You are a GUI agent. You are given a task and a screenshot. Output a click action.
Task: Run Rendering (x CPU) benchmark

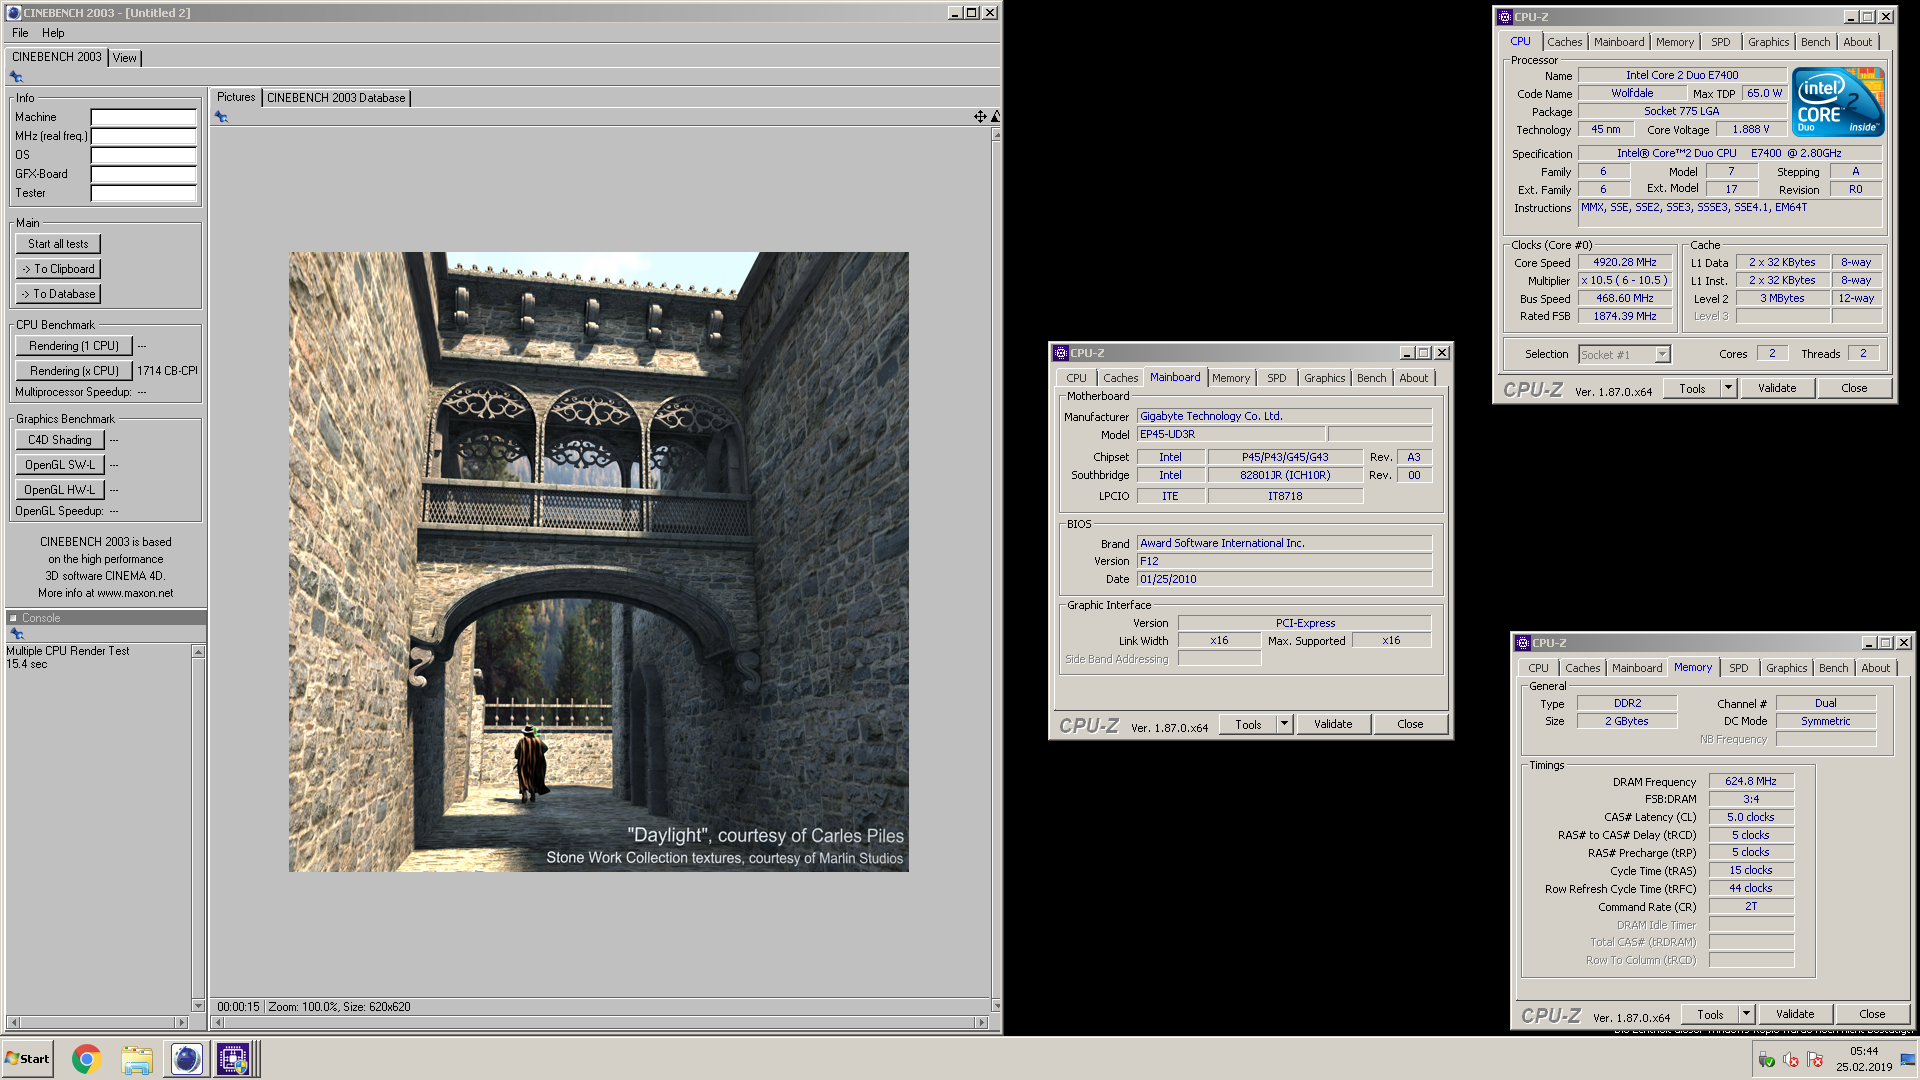click(74, 371)
